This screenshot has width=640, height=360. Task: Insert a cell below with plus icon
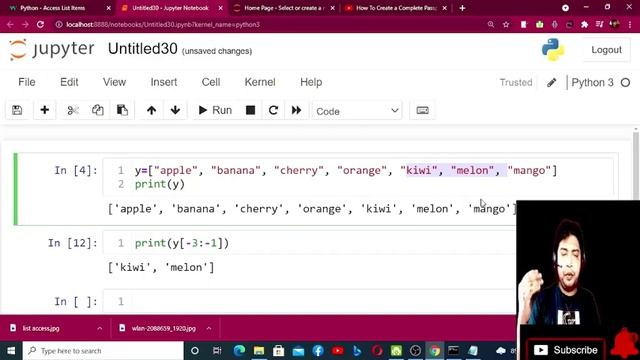(44, 110)
